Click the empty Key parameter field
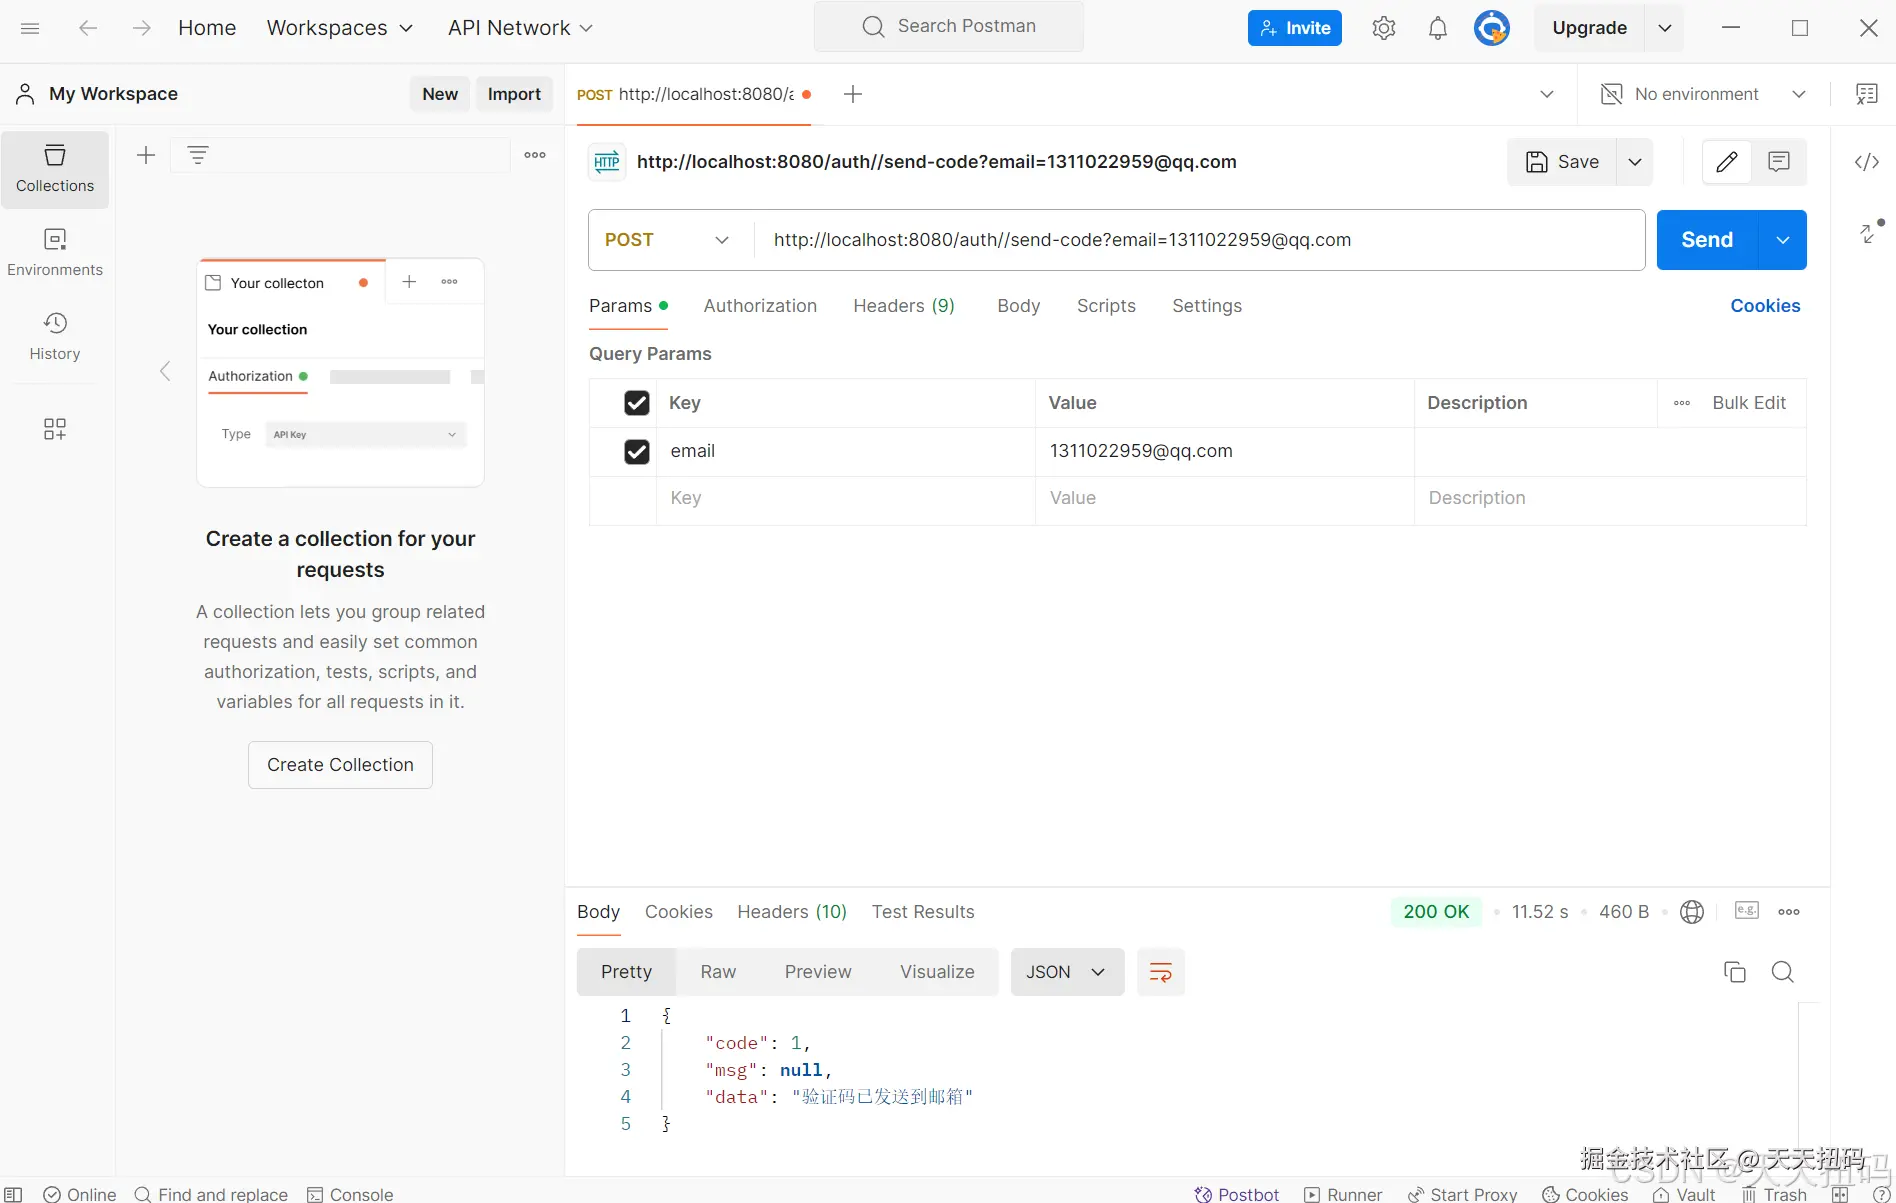 pos(846,499)
